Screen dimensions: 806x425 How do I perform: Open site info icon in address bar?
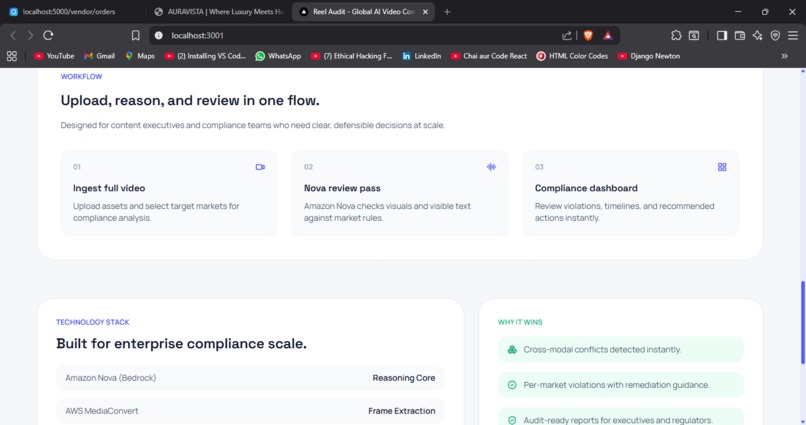pyautogui.click(x=159, y=35)
